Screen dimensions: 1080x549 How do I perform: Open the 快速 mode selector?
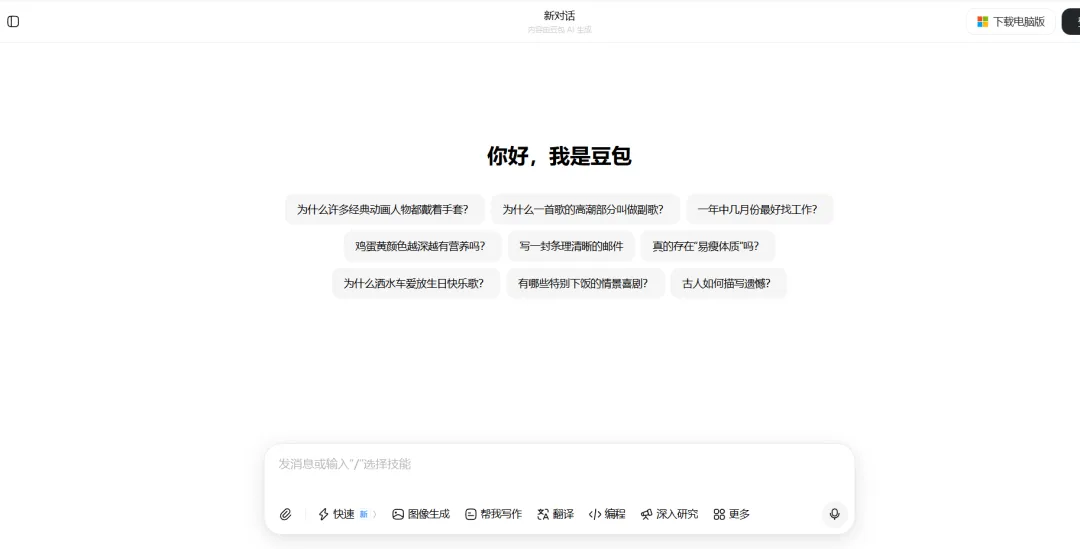point(347,514)
